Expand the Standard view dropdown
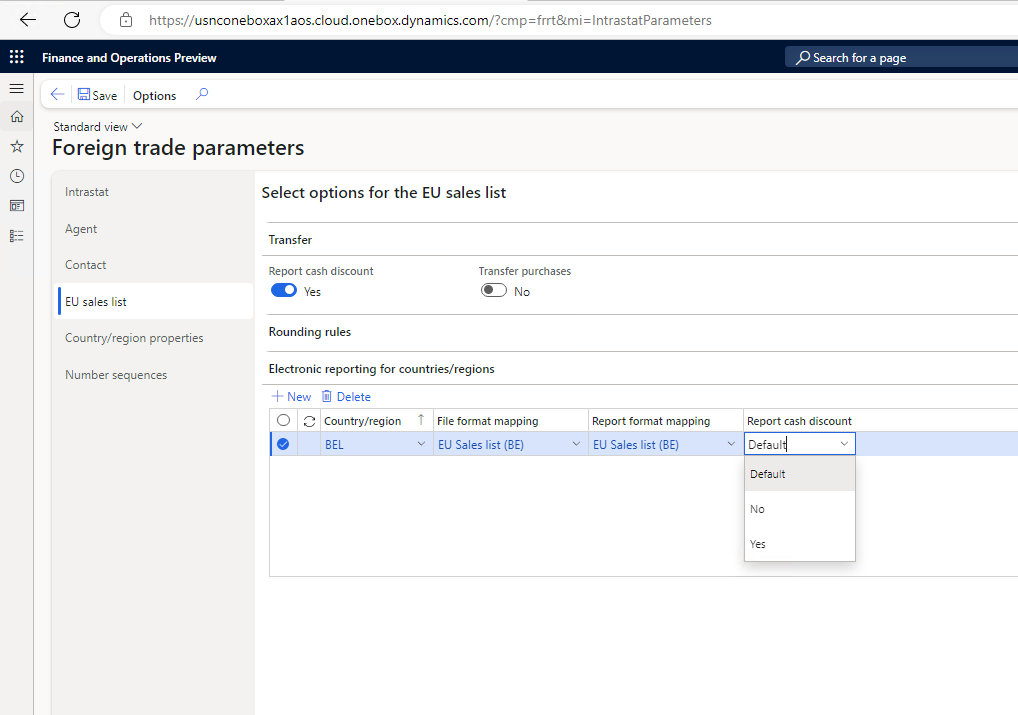The height and width of the screenshot is (715, 1018). [x=97, y=127]
